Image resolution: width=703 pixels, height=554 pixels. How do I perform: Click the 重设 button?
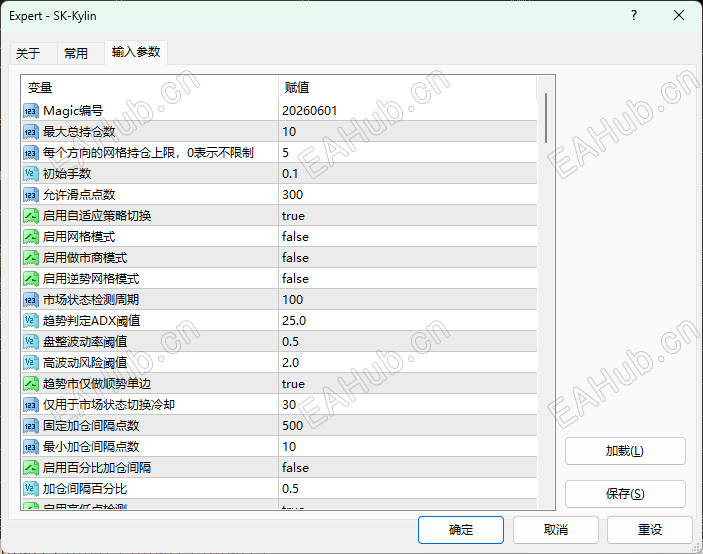click(x=650, y=530)
